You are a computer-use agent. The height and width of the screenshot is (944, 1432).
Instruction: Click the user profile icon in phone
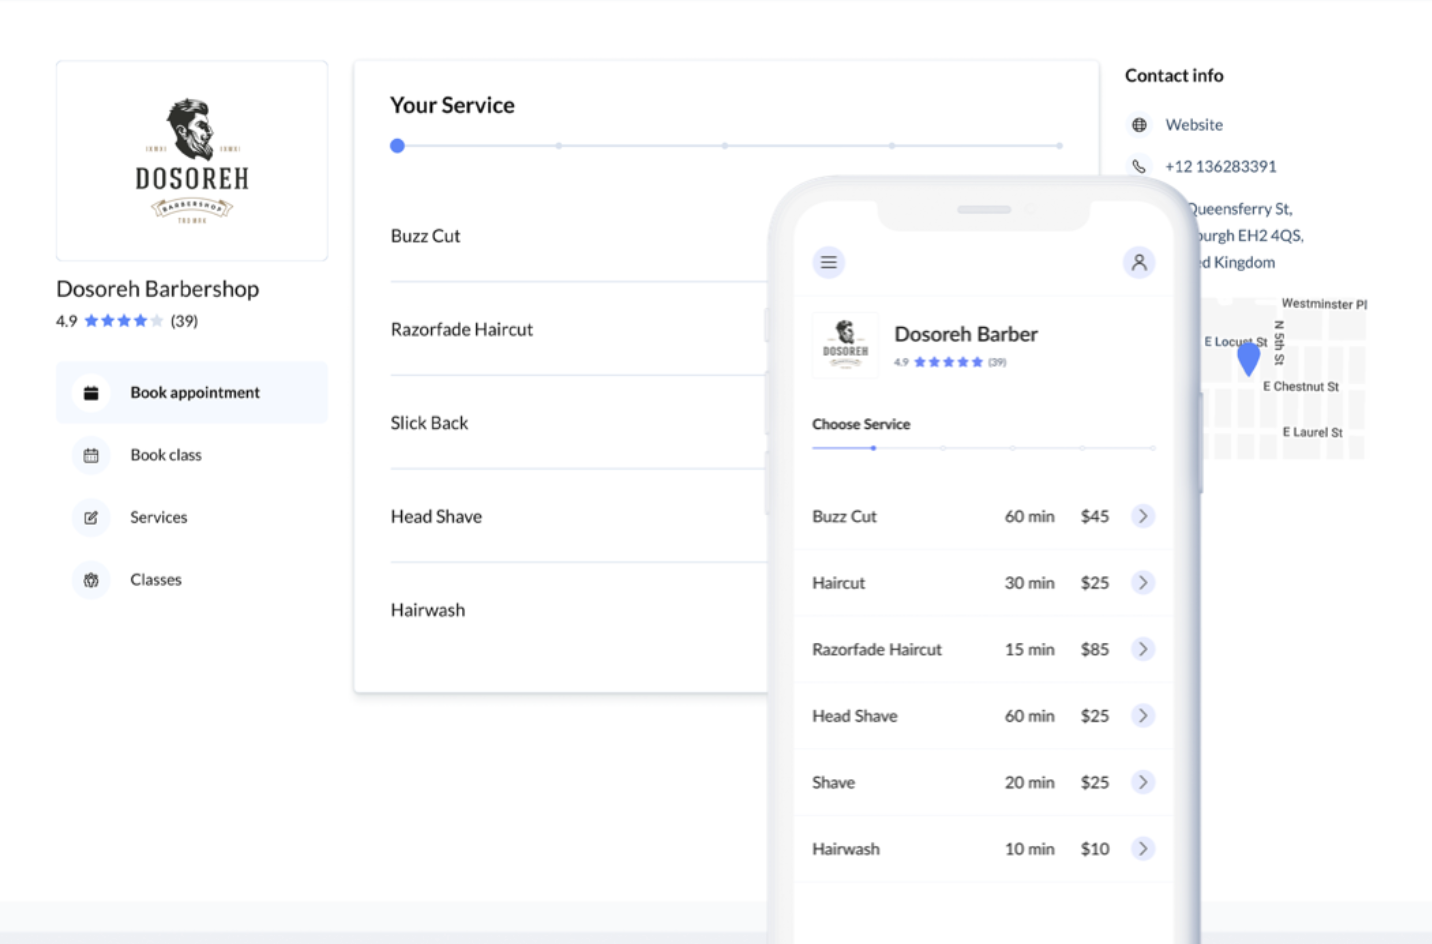click(1138, 262)
